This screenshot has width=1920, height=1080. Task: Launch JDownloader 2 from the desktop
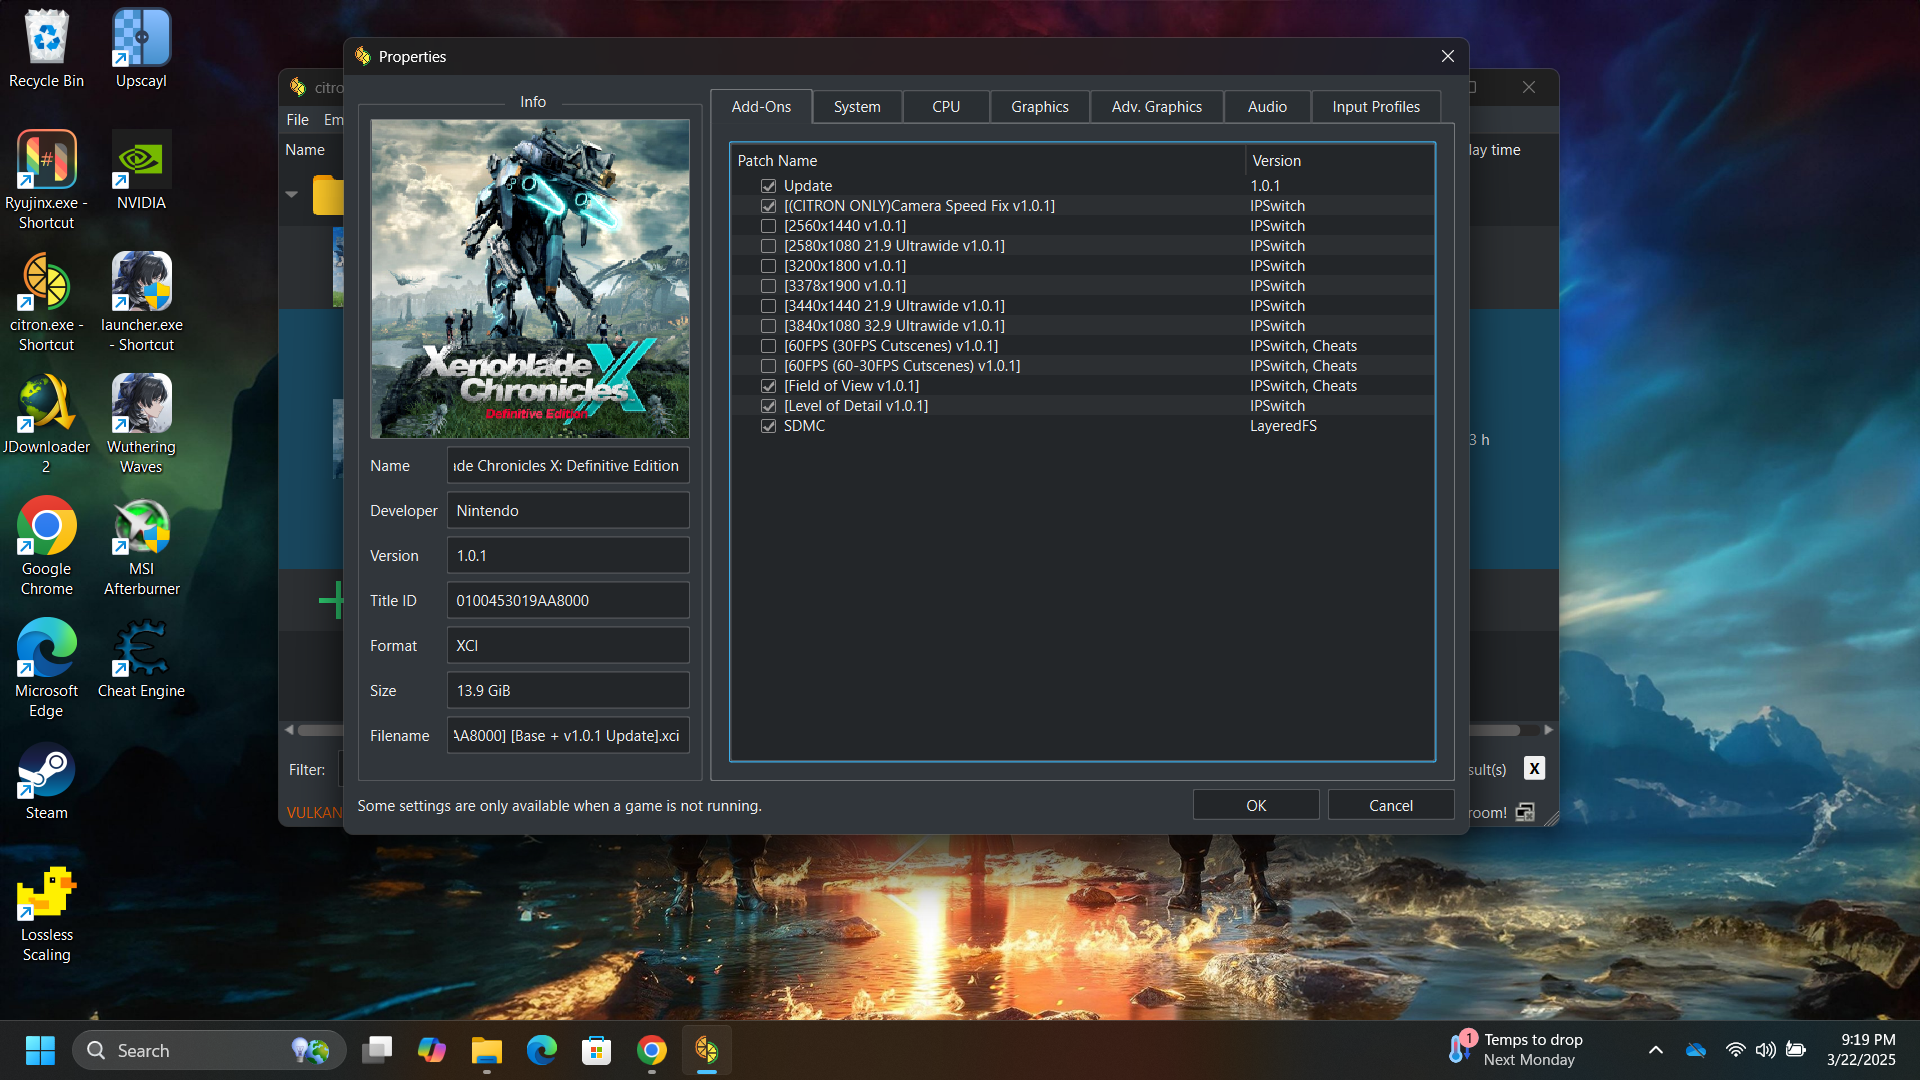tap(46, 424)
